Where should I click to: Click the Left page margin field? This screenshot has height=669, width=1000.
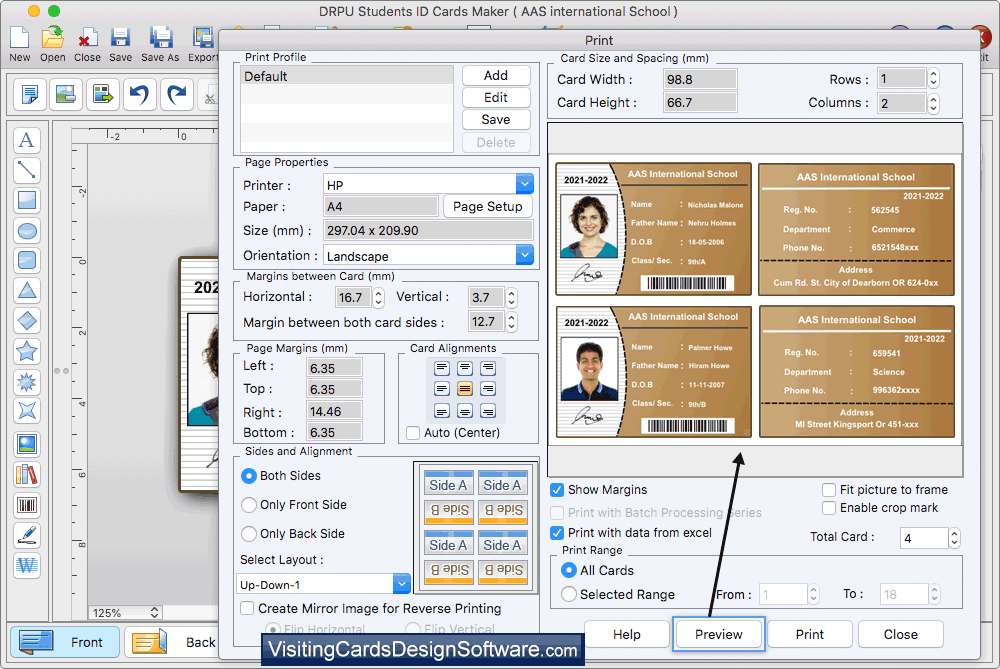pos(334,368)
